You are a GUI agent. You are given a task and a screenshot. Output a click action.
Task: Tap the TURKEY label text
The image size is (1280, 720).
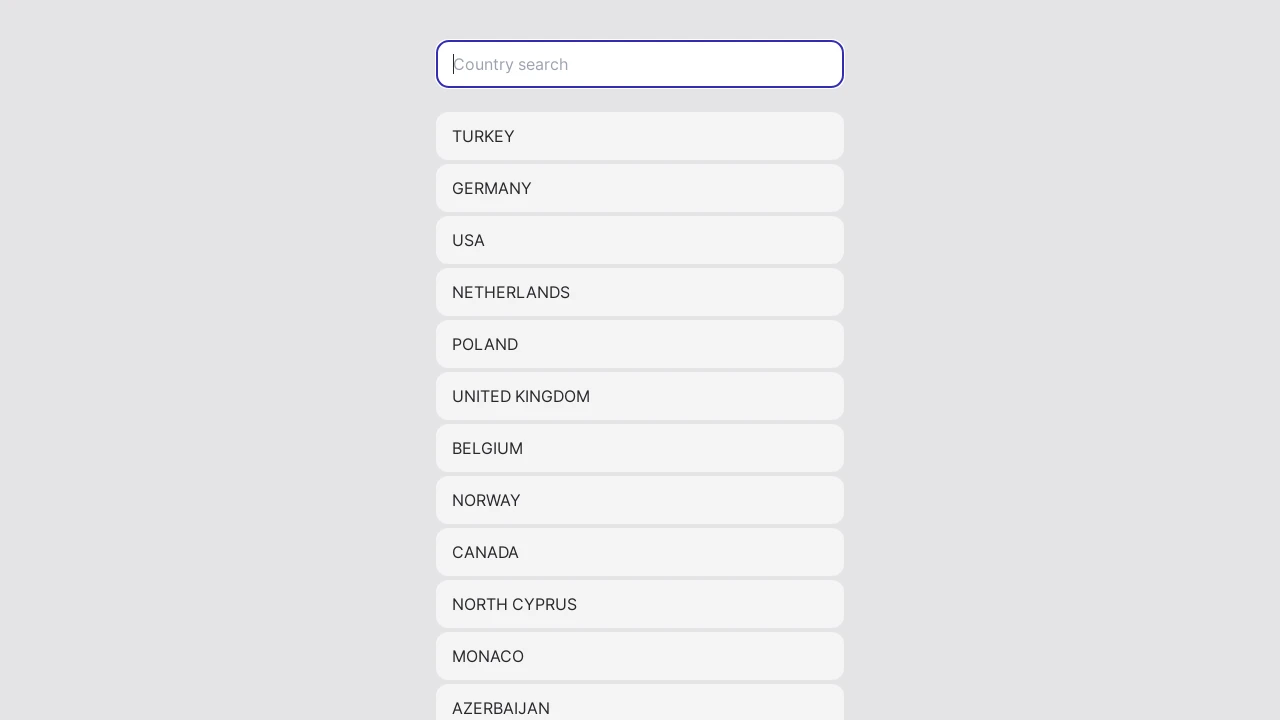[x=483, y=136]
